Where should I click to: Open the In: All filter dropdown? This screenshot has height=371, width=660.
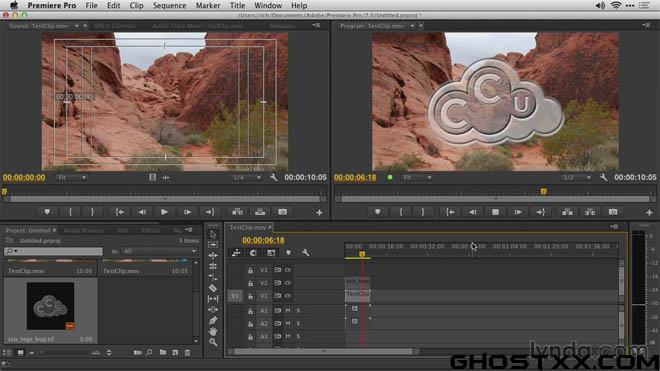coord(159,251)
